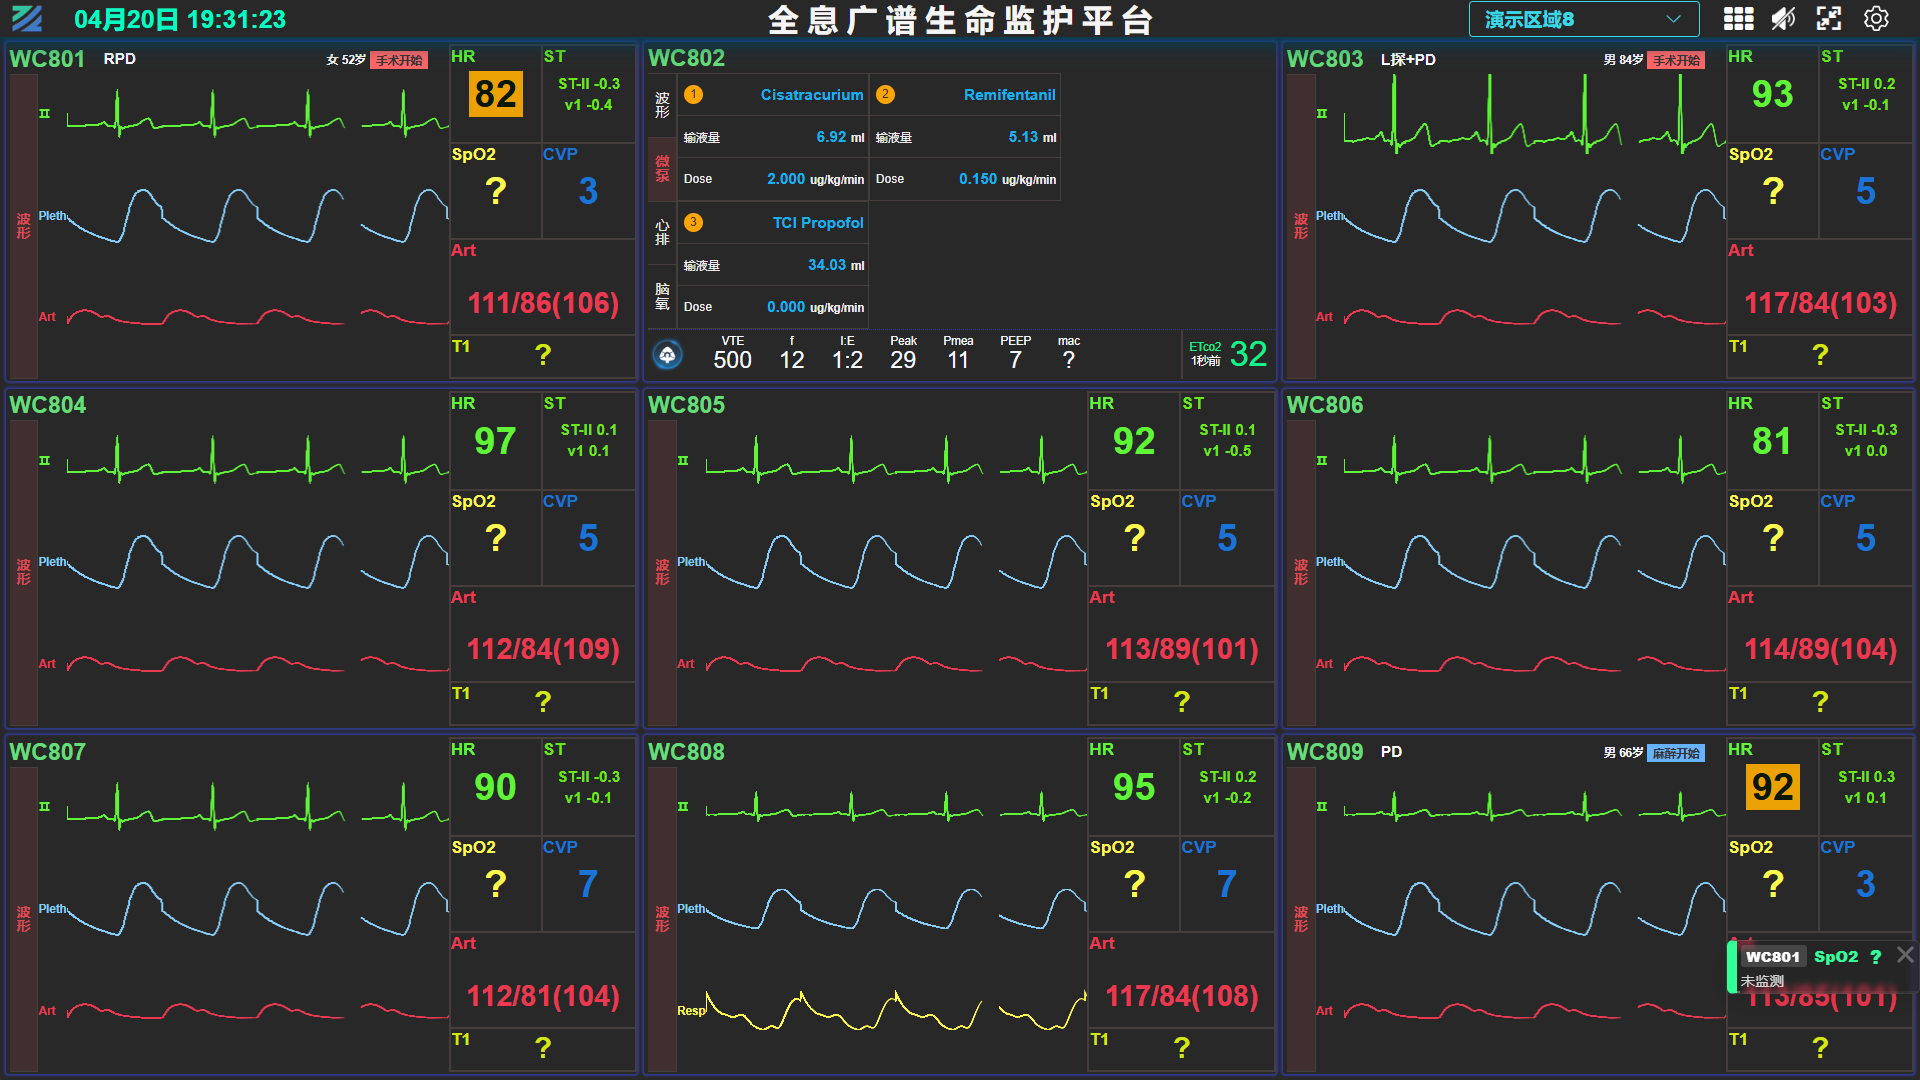Switch to 心排 tab in WC802
The height and width of the screenshot is (1080, 1920).
tap(662, 232)
